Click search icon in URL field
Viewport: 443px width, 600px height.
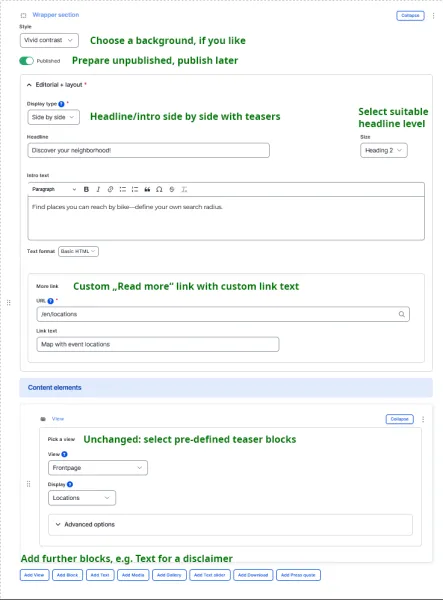[x=402, y=314]
